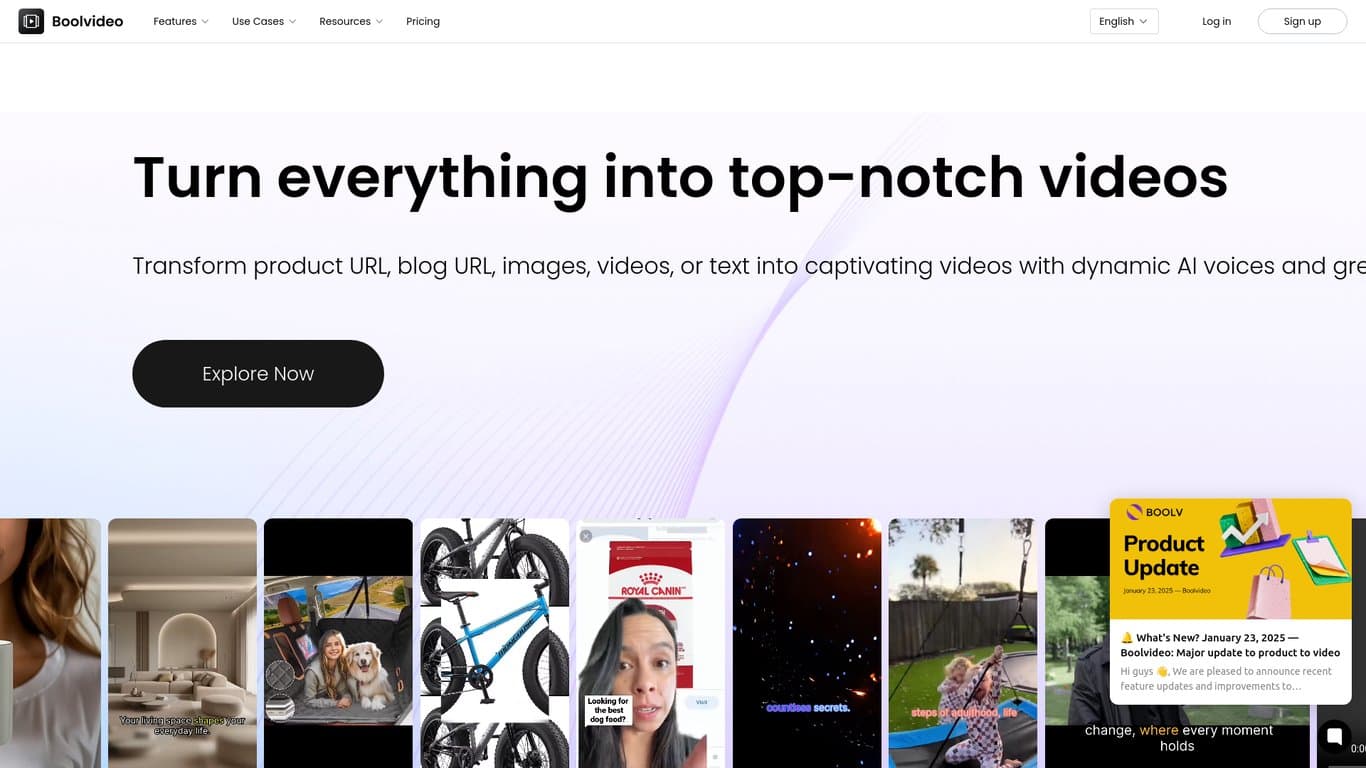Viewport: 1366px width, 768px height.
Task: Select the blue fat-tire bike video thumbnail
Action: (494, 643)
